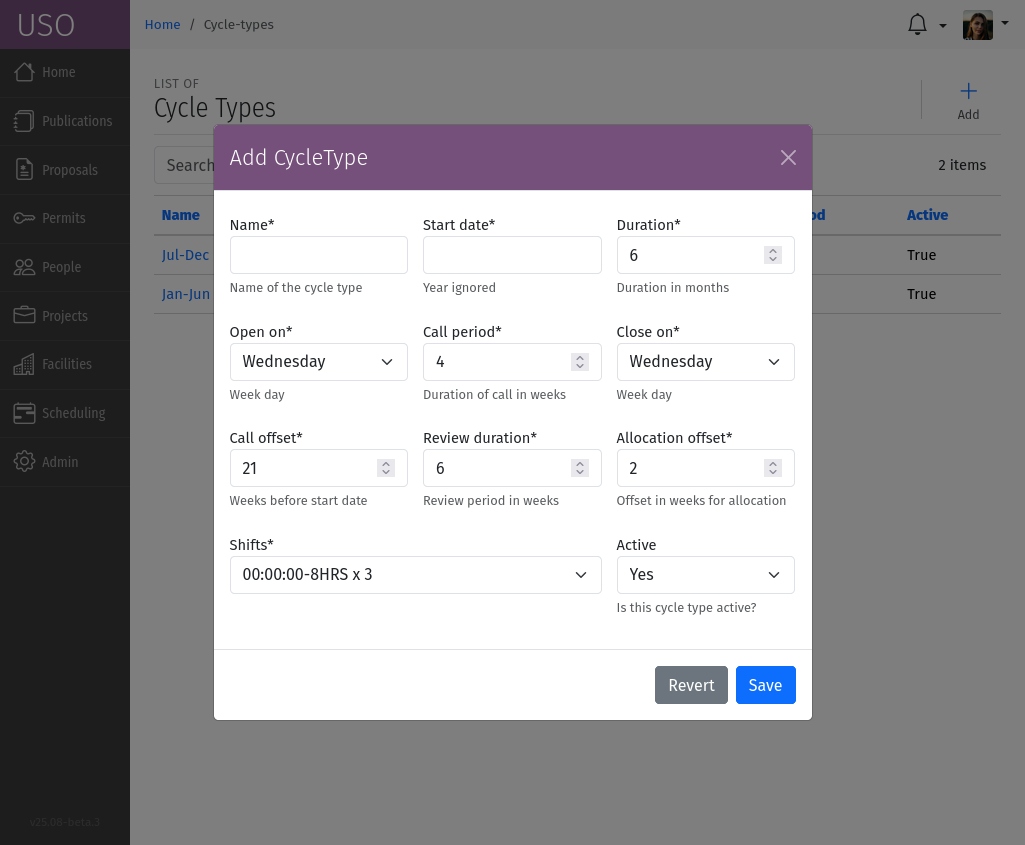Click the USO logo
This screenshot has height=845, width=1025.
46,25
